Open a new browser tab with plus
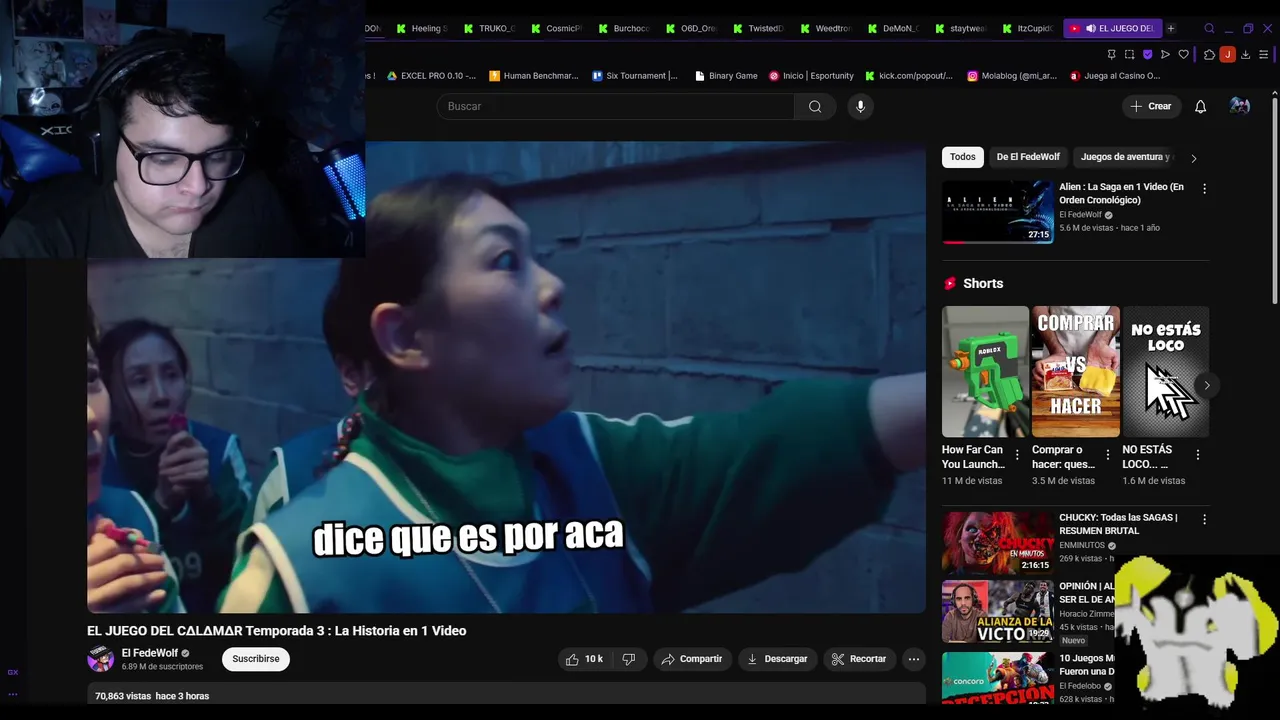Viewport: 1280px width, 720px height. (1171, 28)
